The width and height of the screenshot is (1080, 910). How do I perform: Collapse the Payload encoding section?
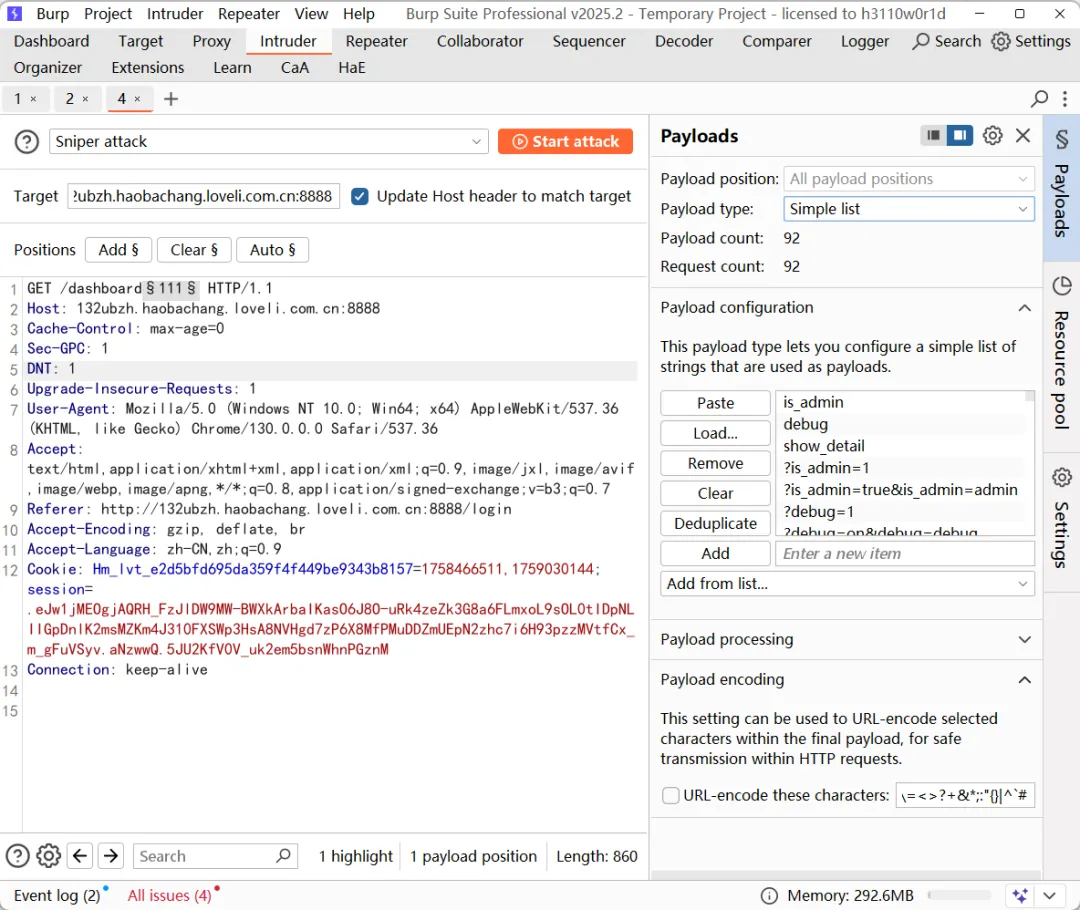point(1025,680)
